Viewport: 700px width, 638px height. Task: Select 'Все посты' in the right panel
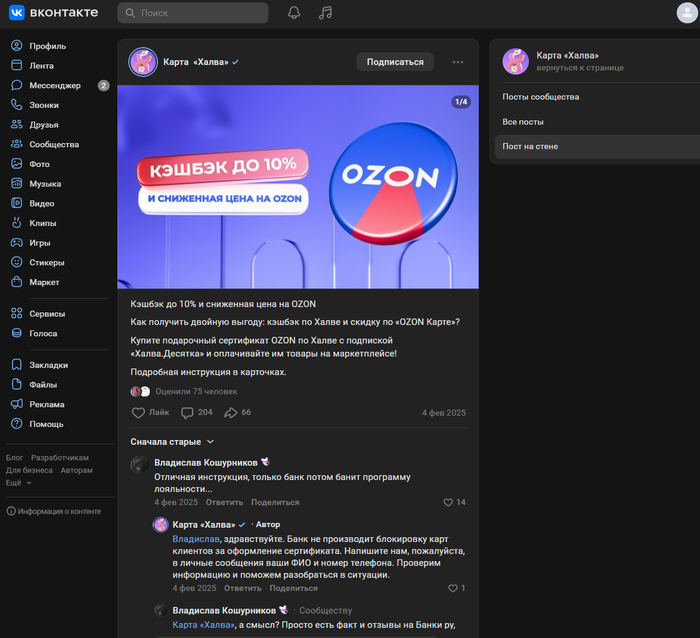(523, 121)
